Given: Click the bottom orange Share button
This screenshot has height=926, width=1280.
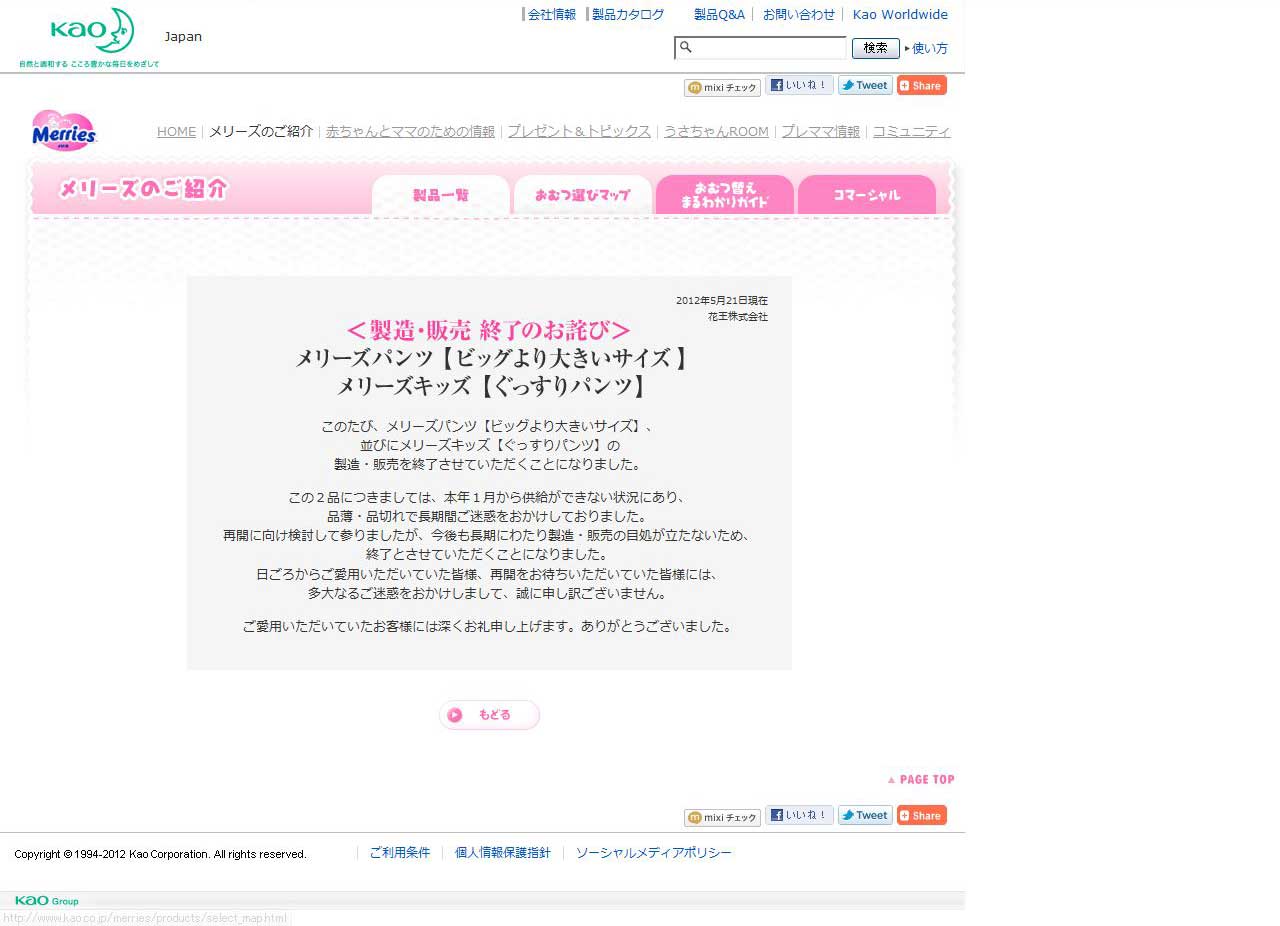Looking at the screenshot, I should pyautogui.click(x=921, y=816).
